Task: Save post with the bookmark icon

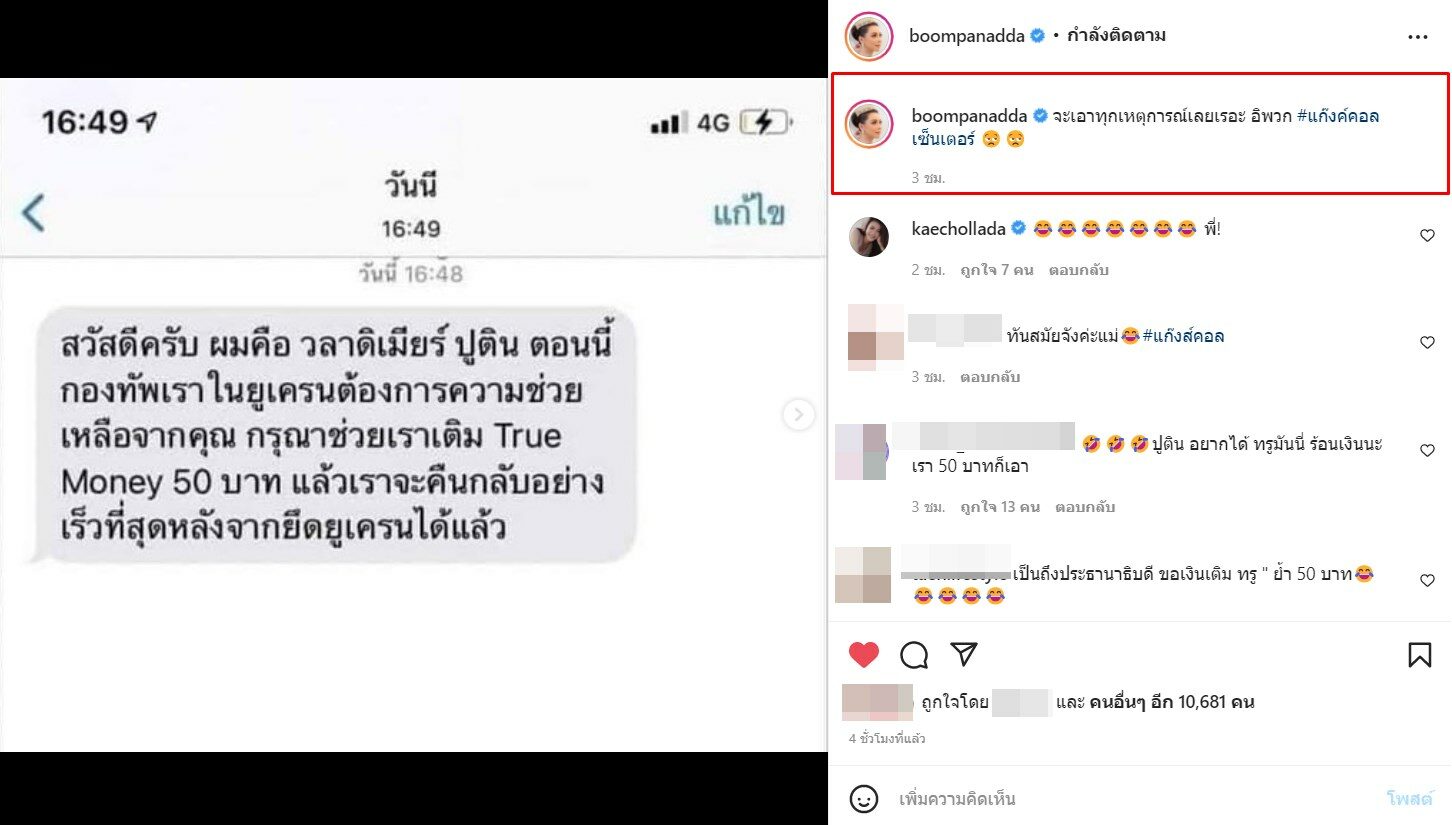Action: tap(1419, 655)
